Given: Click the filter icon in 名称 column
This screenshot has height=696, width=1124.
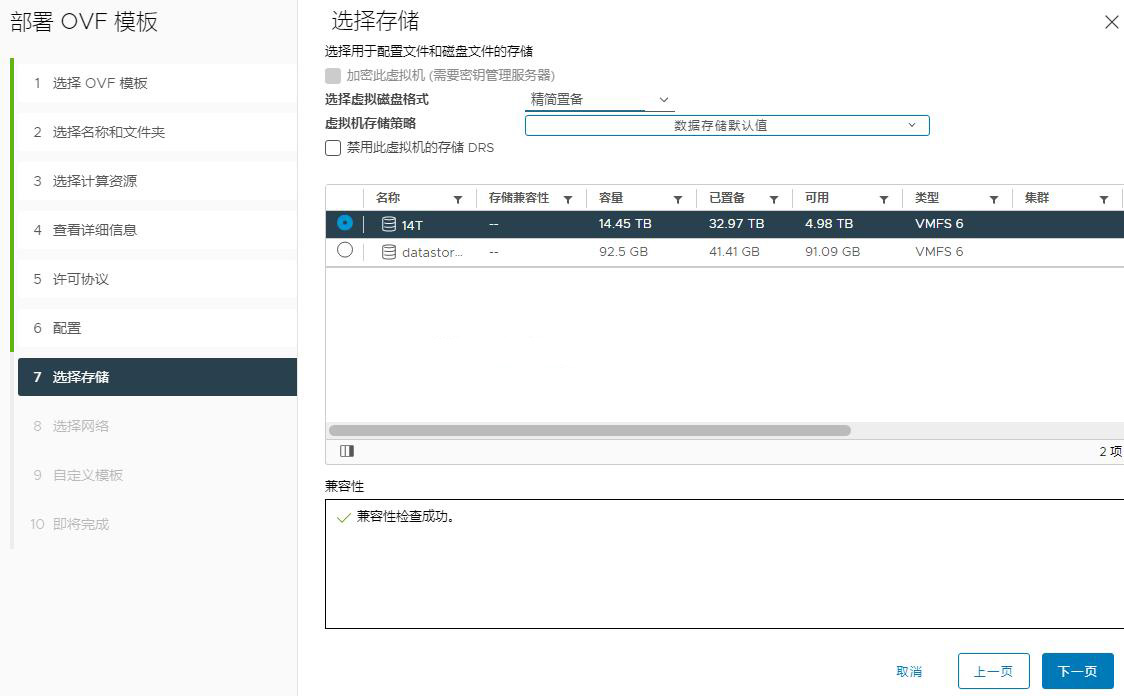Looking at the screenshot, I should [x=458, y=199].
